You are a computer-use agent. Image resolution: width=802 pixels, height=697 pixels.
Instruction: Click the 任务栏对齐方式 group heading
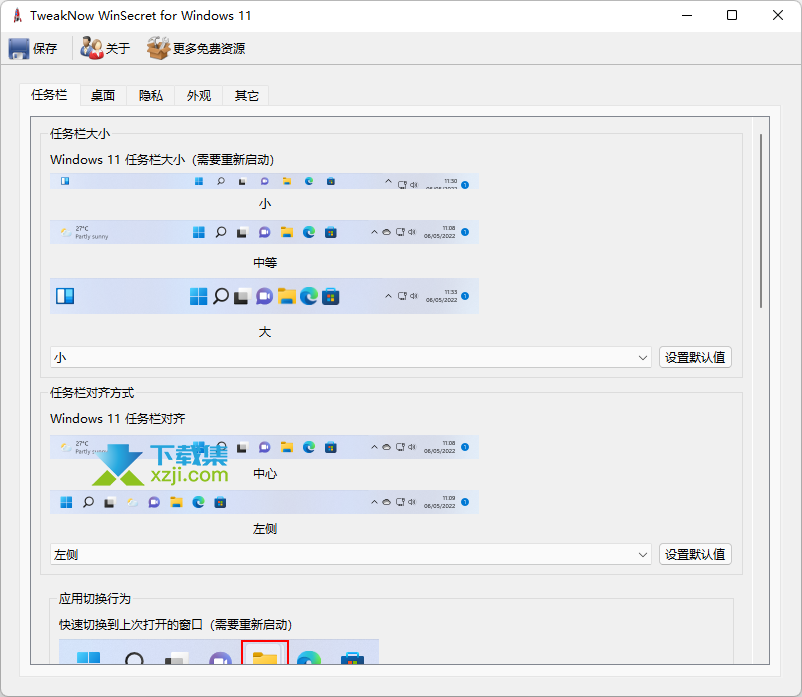pyautogui.click(x=92, y=393)
